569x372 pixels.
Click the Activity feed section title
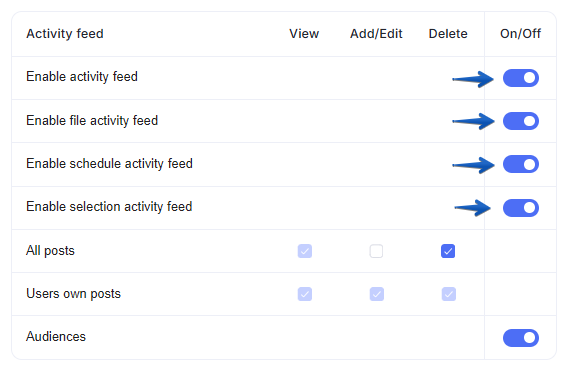(x=65, y=34)
